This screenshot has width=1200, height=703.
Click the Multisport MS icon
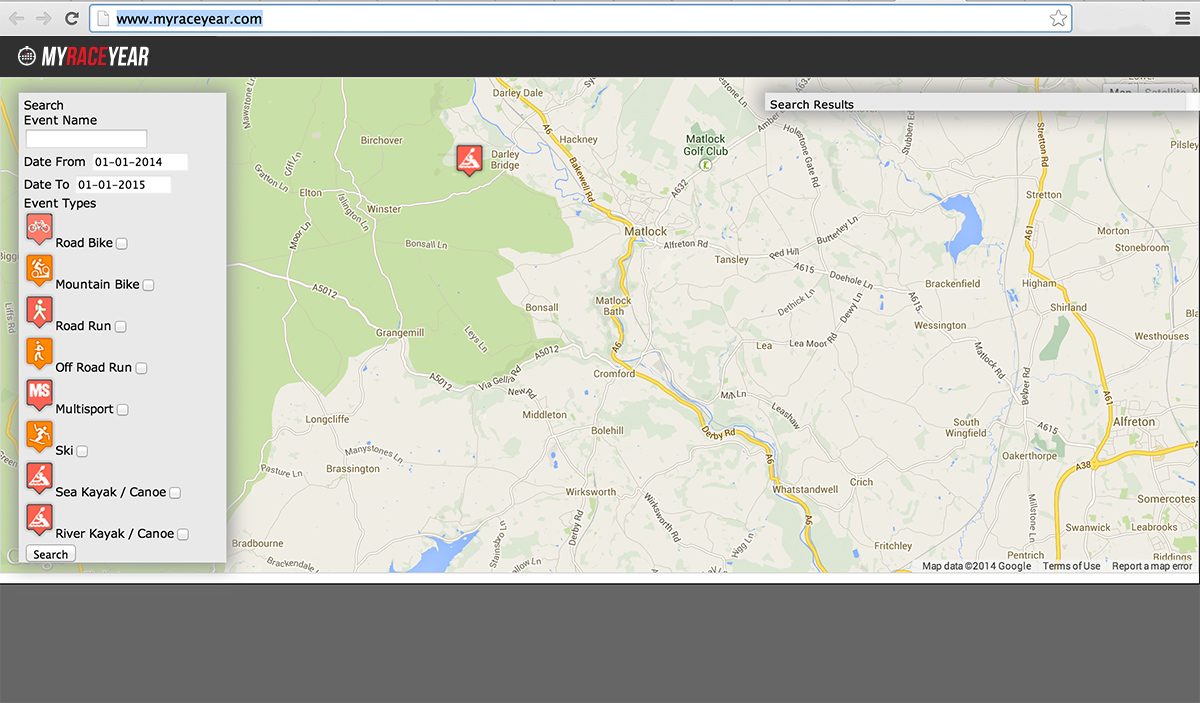[39, 394]
